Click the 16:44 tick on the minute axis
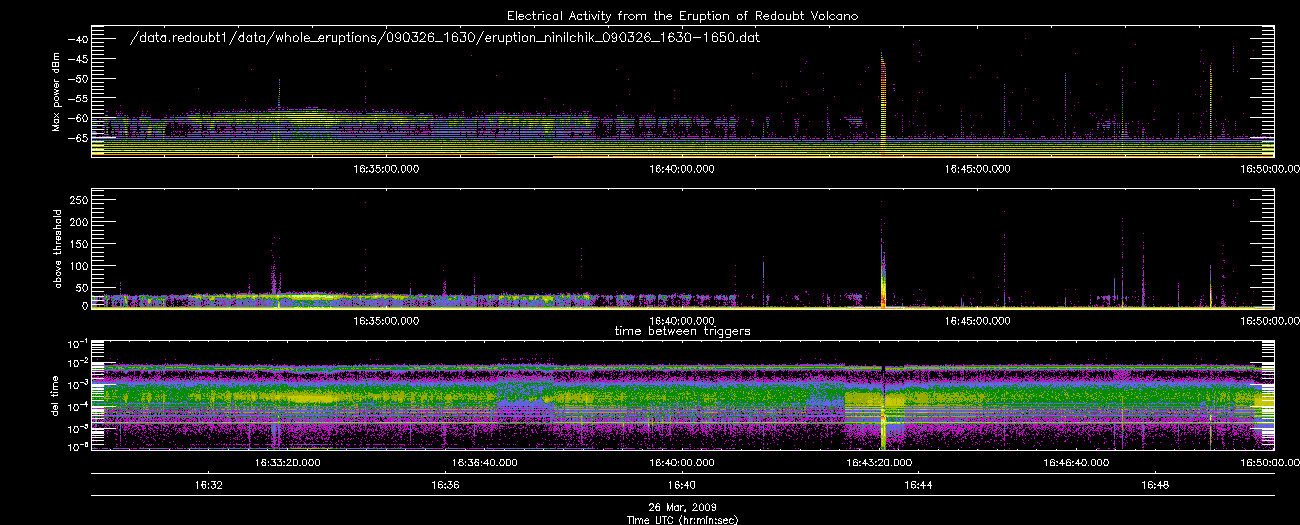The image size is (1300, 525). (918, 485)
